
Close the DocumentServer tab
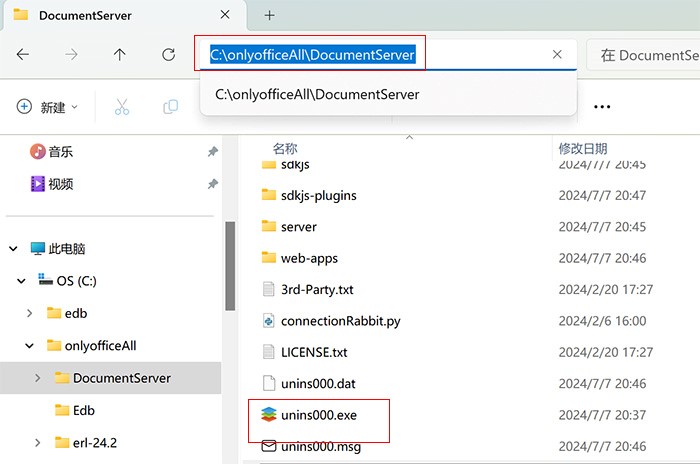coord(225,15)
